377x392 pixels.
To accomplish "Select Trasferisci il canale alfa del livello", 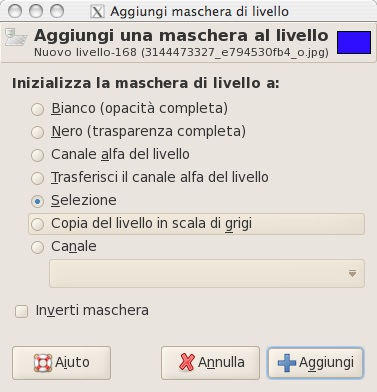I will coord(150,178).
